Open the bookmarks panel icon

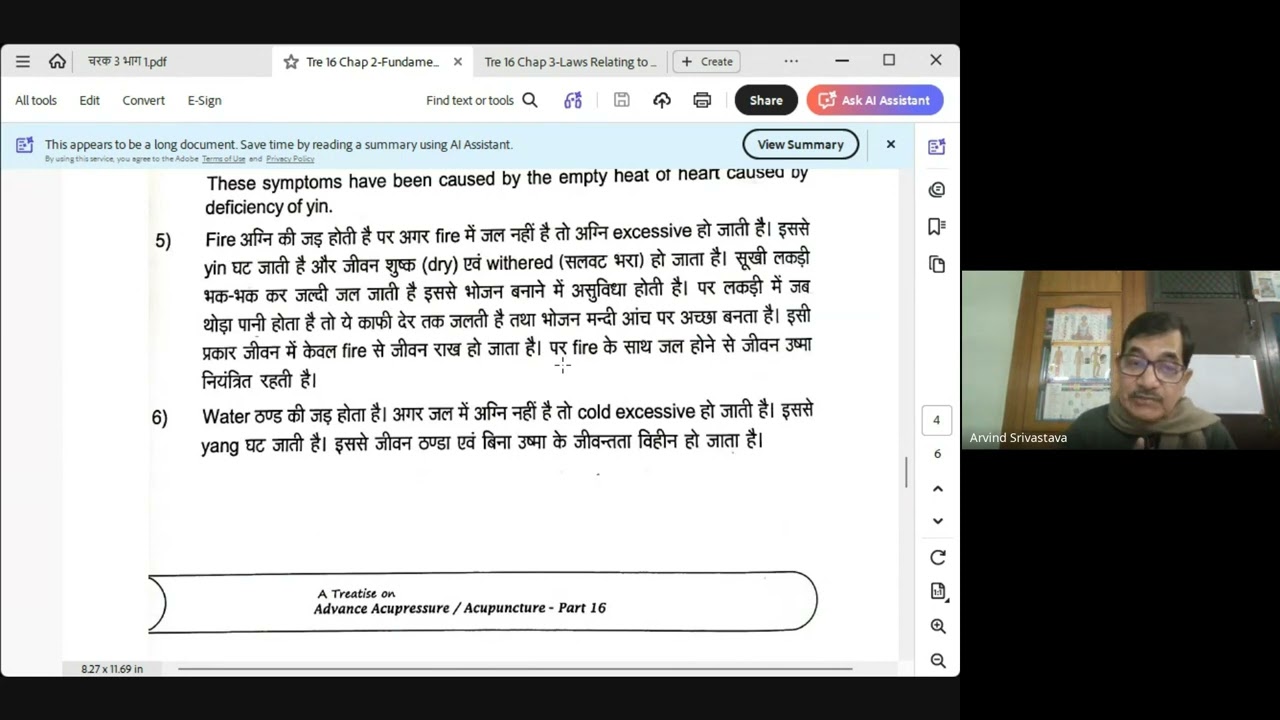point(937,227)
